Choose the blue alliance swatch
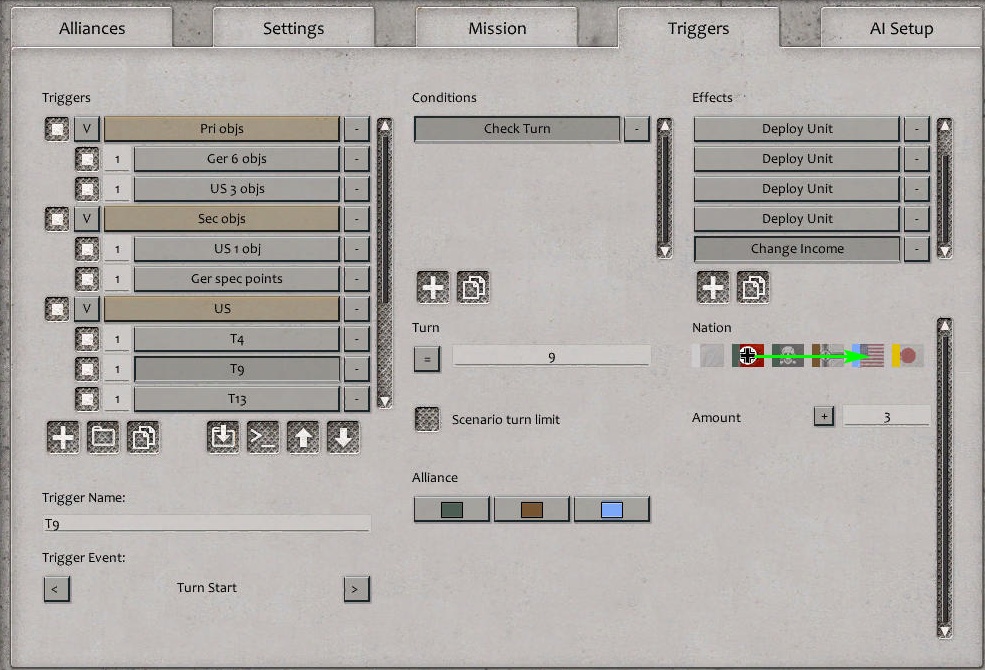The width and height of the screenshot is (985, 670). 612,509
